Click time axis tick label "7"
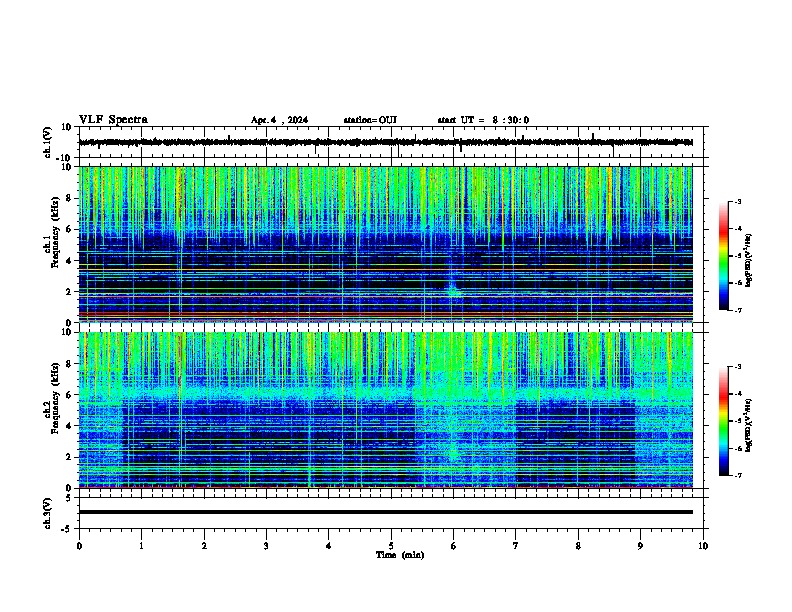 click(516, 546)
